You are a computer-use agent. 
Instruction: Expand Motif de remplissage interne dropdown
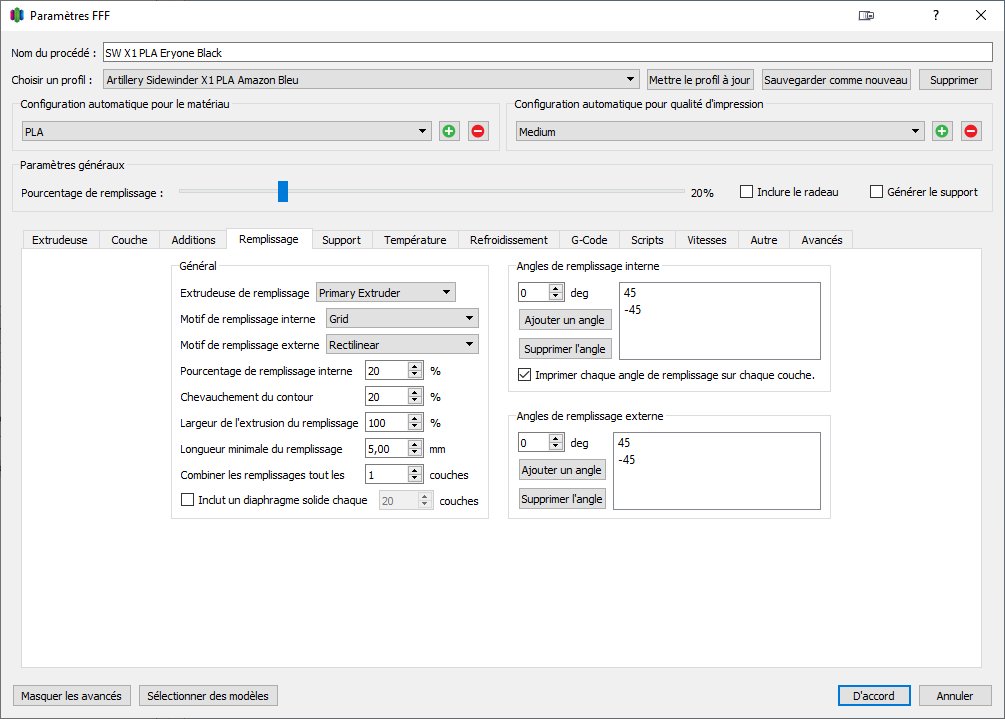pos(402,318)
